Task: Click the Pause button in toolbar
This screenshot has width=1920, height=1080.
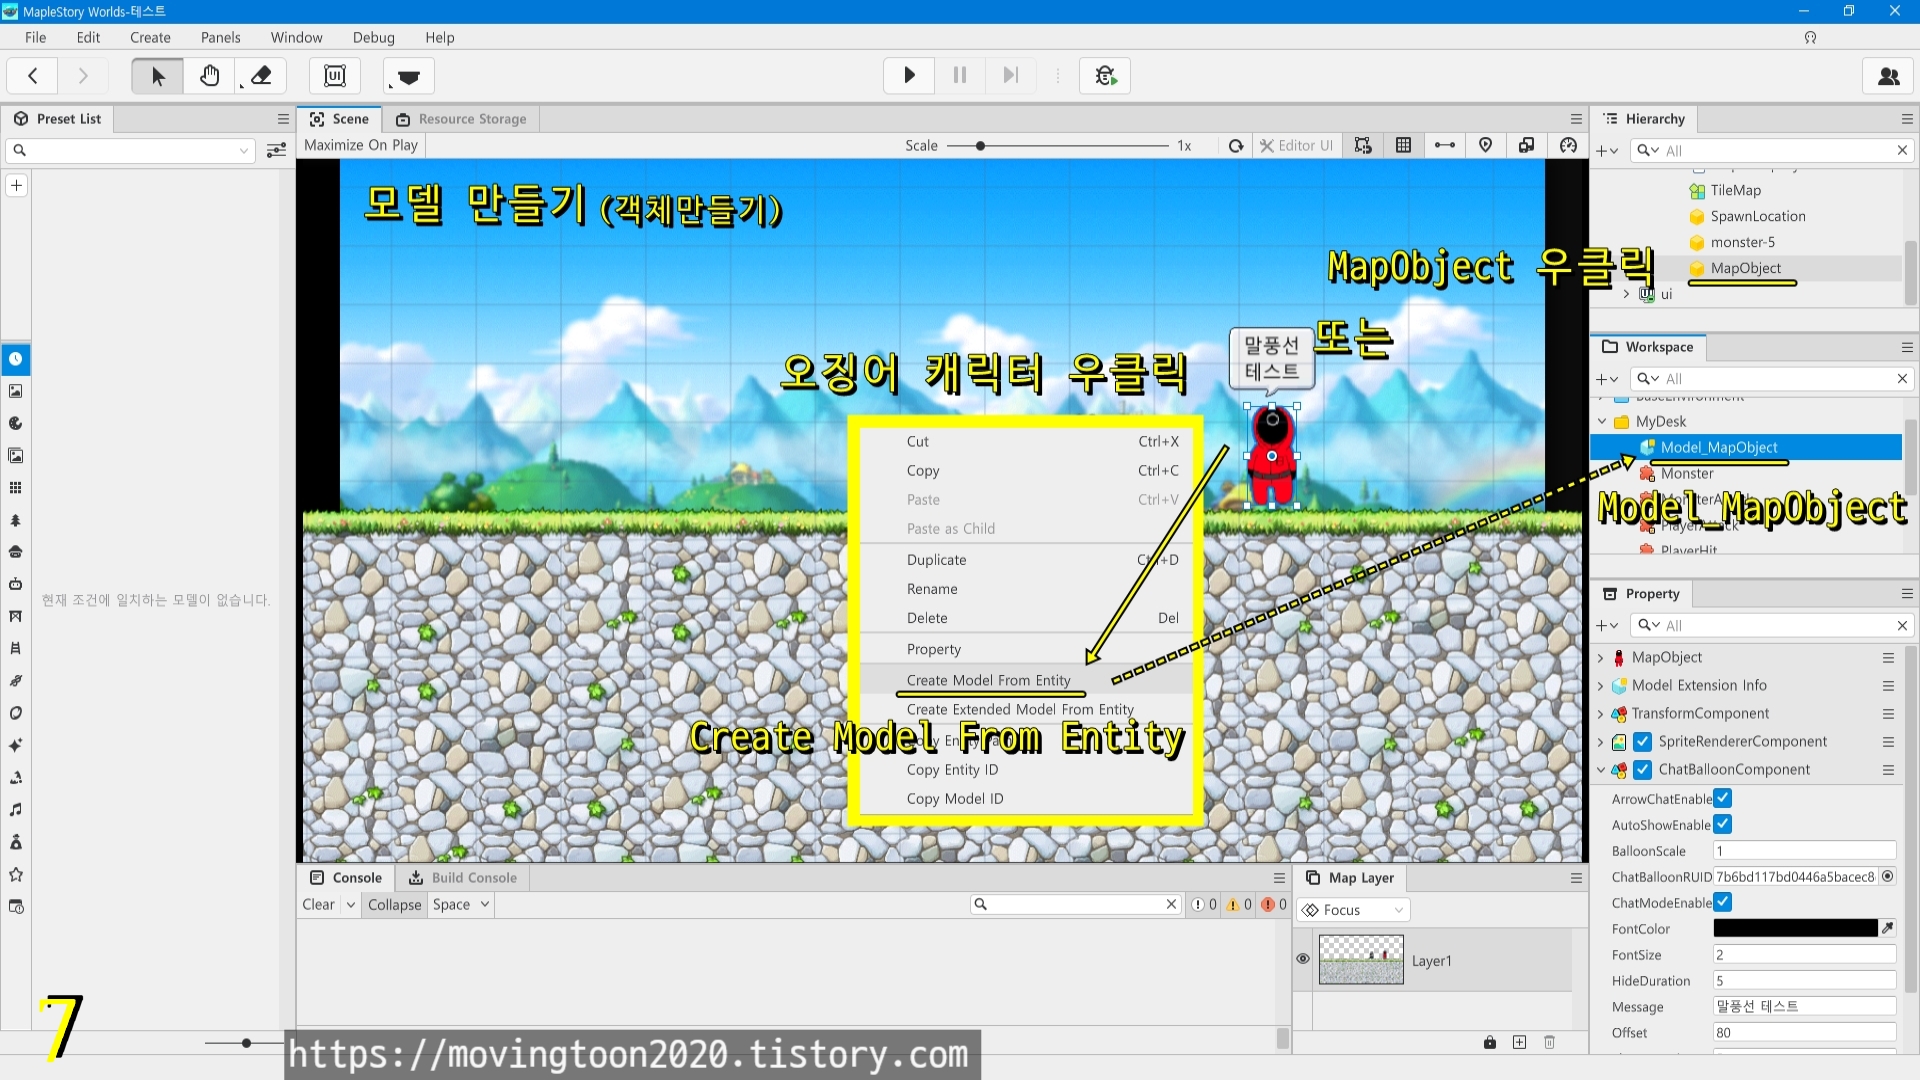Action: pos(960,76)
